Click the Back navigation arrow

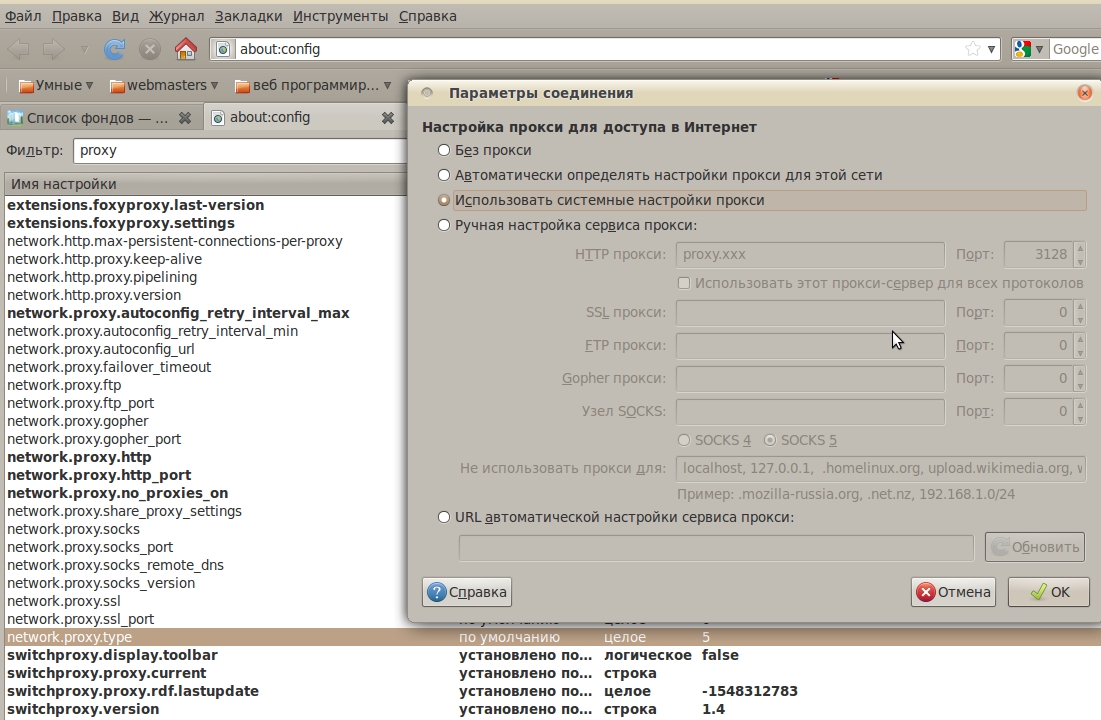19,49
